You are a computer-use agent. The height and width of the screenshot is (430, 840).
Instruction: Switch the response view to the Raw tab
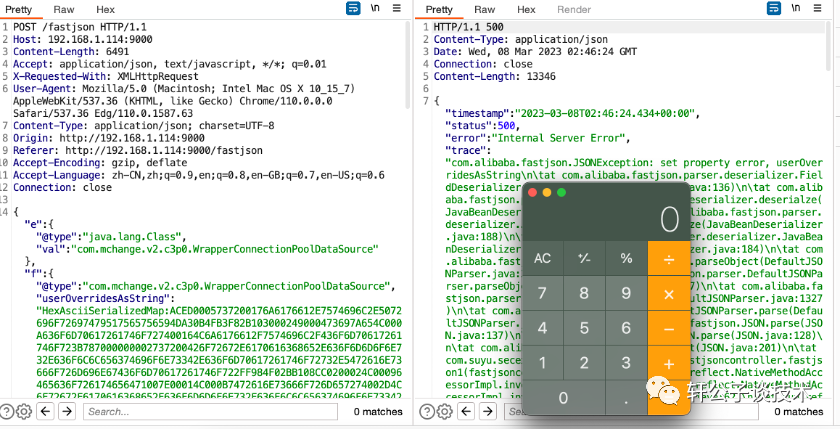(x=484, y=10)
